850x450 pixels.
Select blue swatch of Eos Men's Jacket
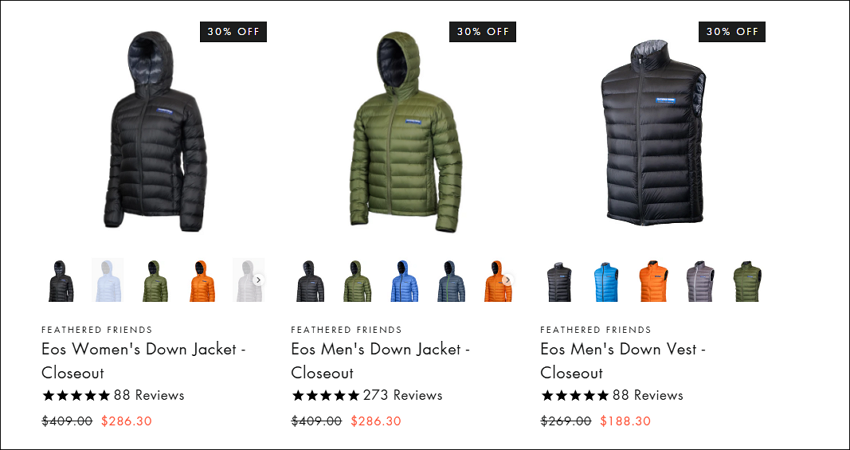point(404,280)
